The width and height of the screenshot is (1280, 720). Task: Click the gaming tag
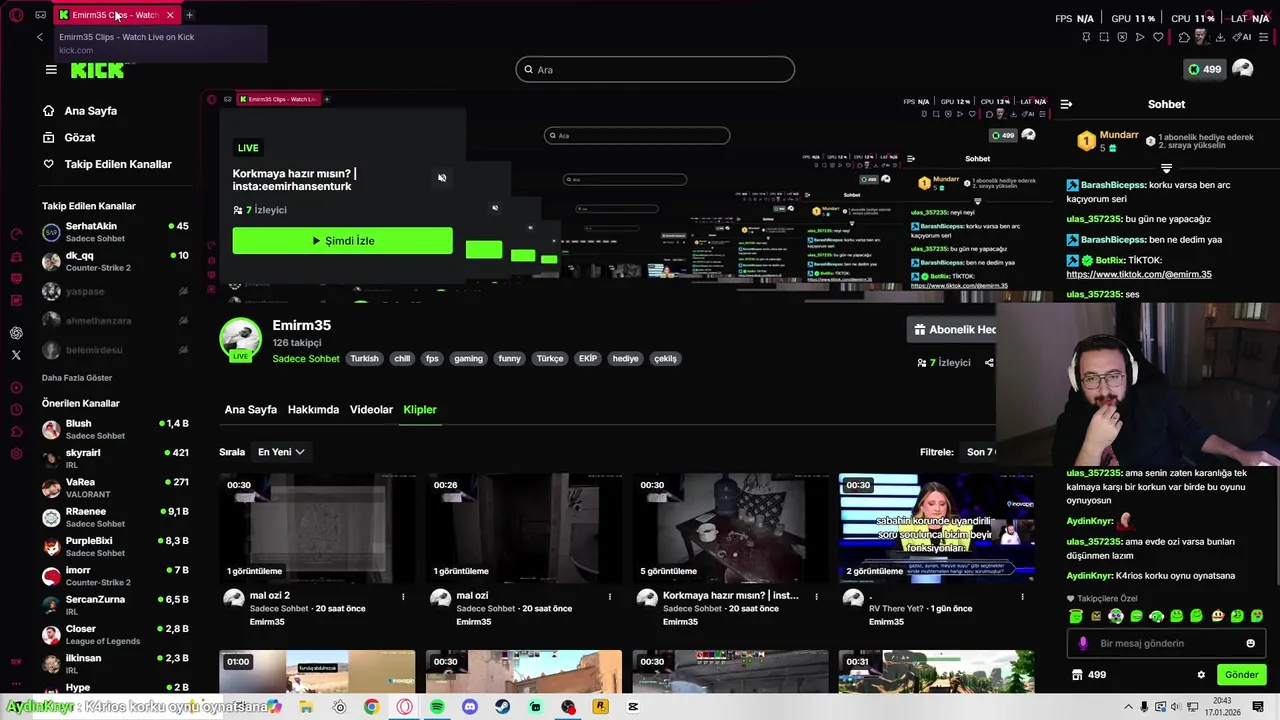coord(468,358)
